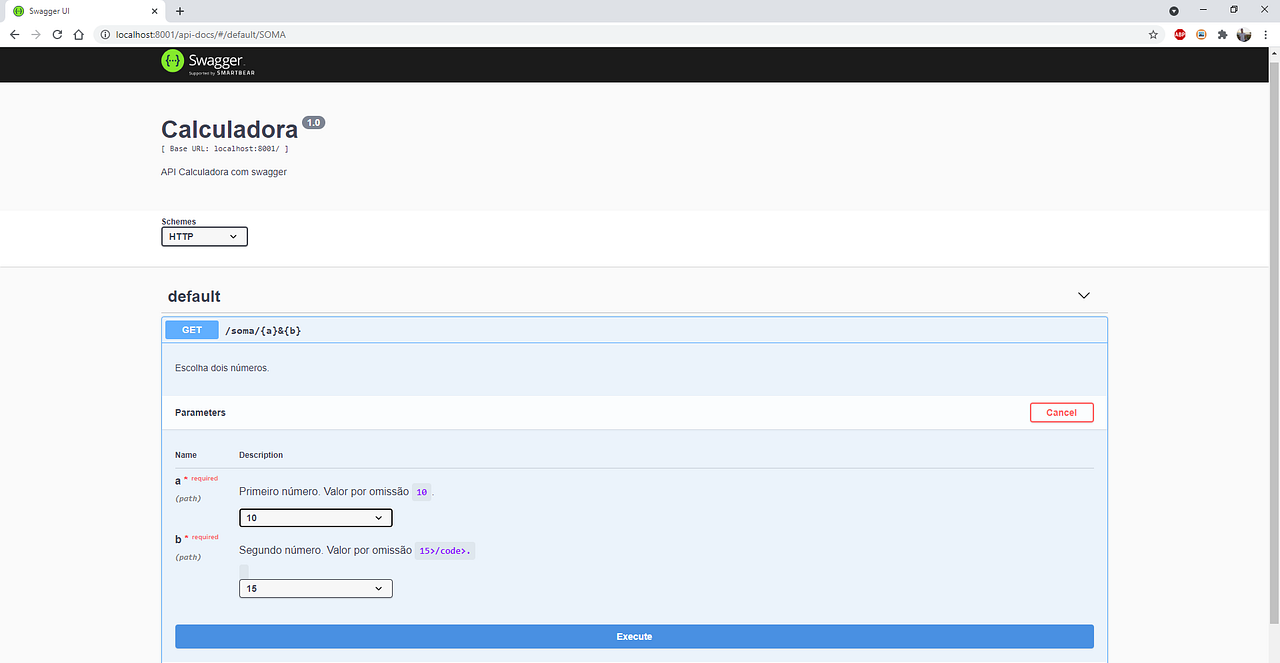Screen dimensions: 1280x663
Task: Open the value dropdown for parameter a
Action: point(315,517)
